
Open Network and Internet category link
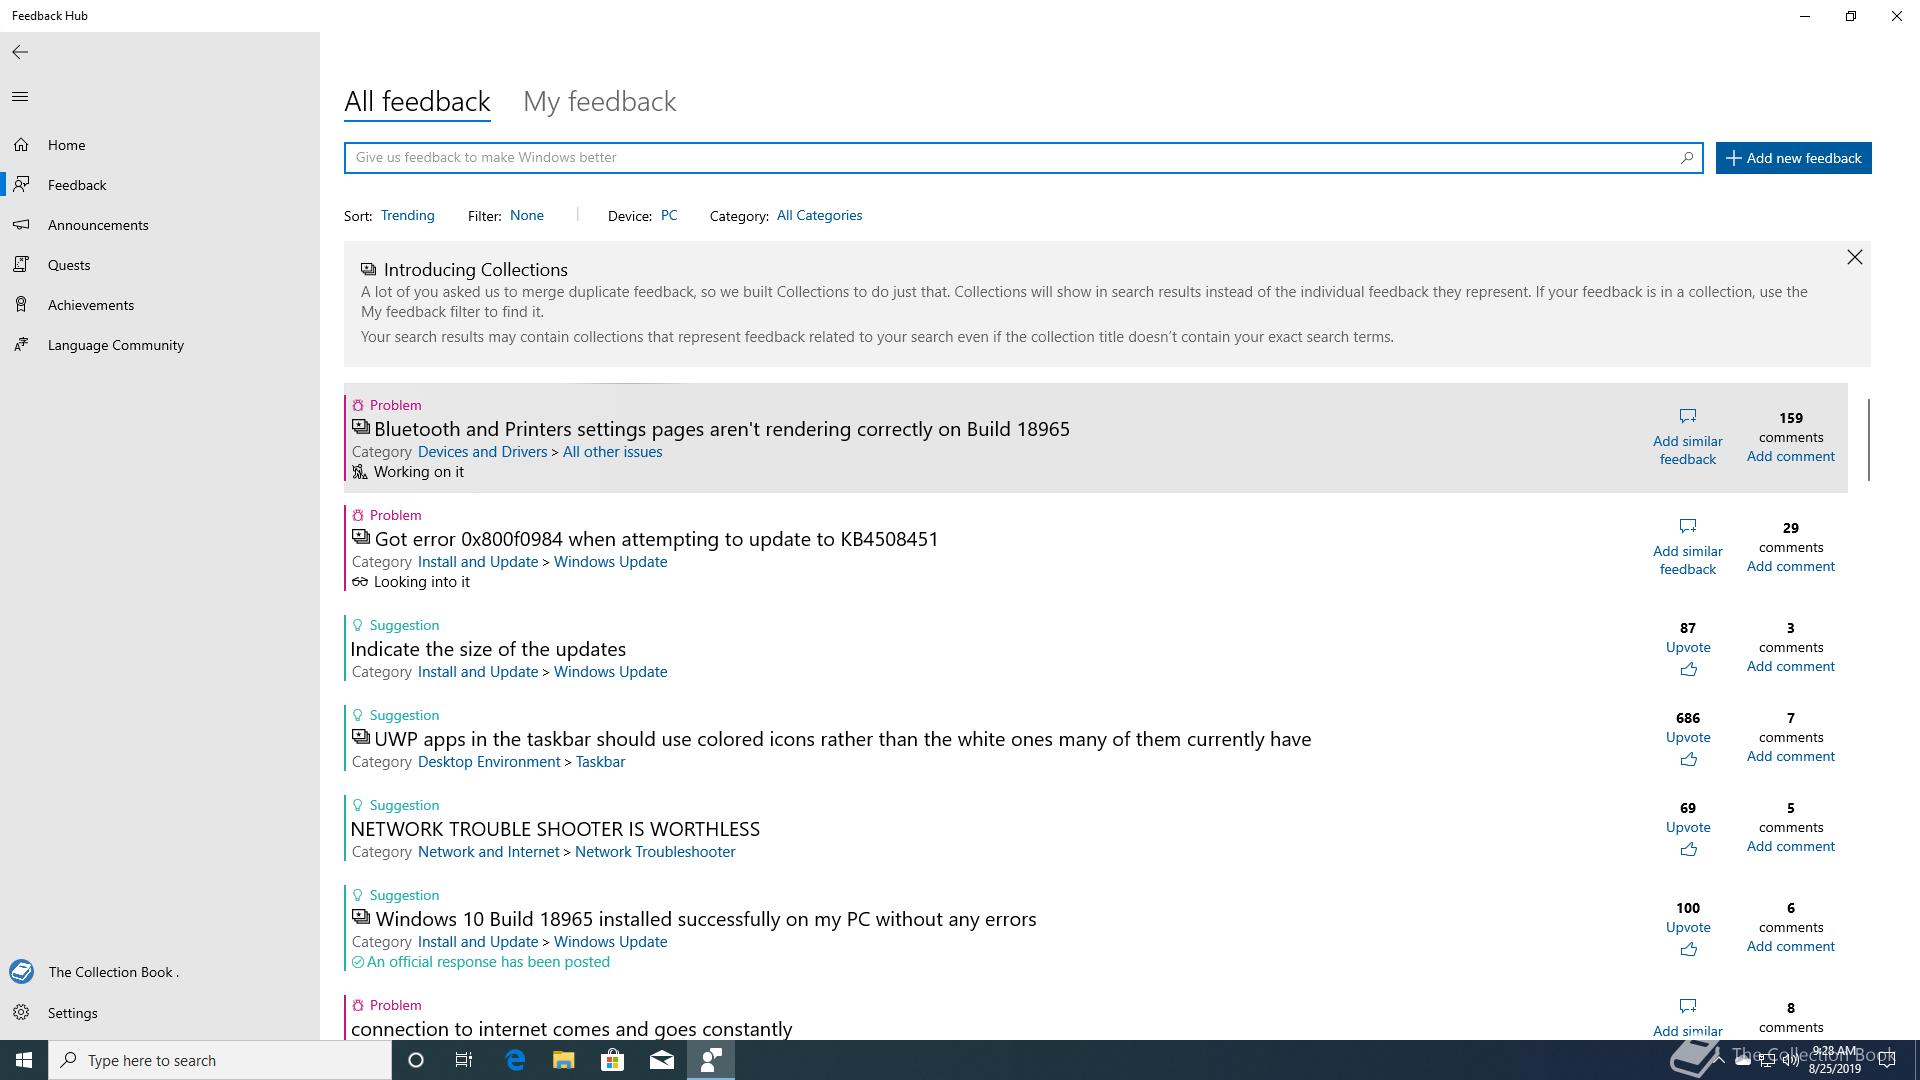(488, 852)
